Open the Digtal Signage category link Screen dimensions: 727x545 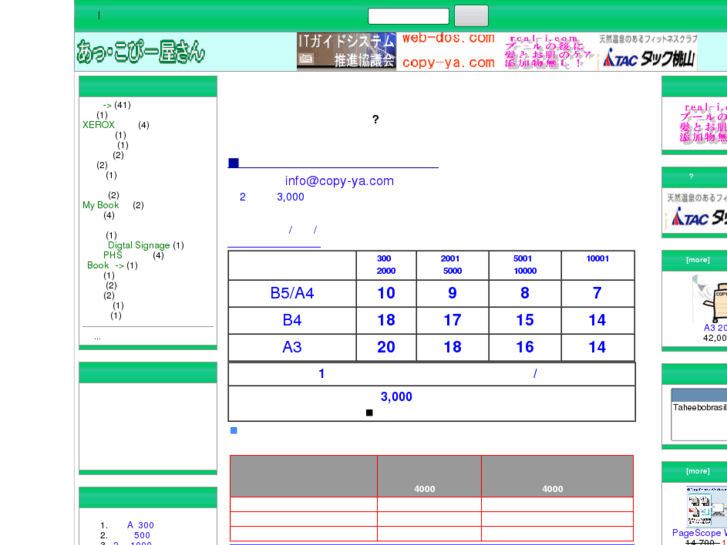(139, 245)
